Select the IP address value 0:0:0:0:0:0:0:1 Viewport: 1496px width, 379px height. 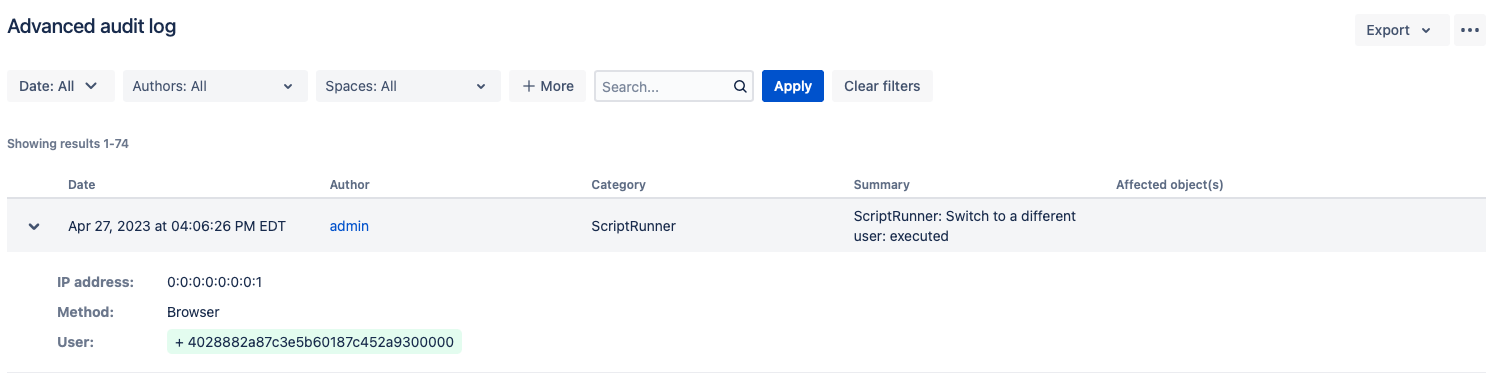pyautogui.click(x=215, y=282)
